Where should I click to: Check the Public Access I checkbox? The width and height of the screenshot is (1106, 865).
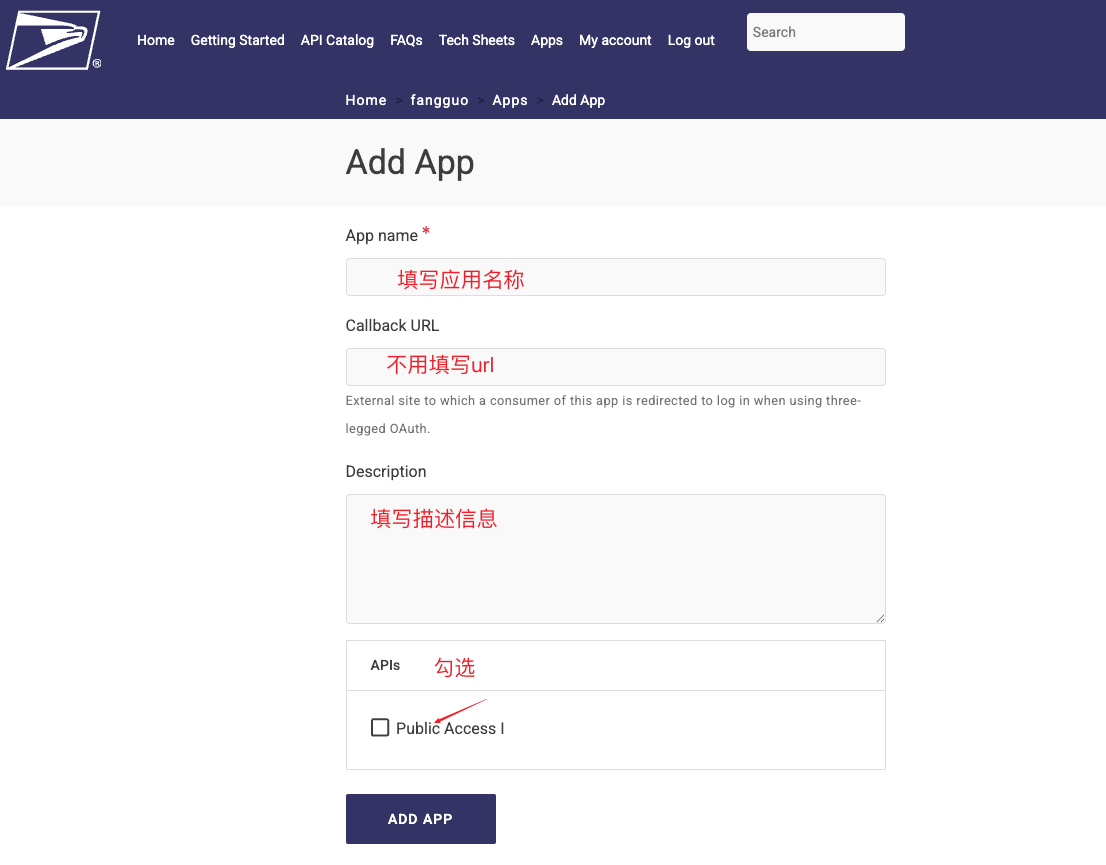pos(380,727)
